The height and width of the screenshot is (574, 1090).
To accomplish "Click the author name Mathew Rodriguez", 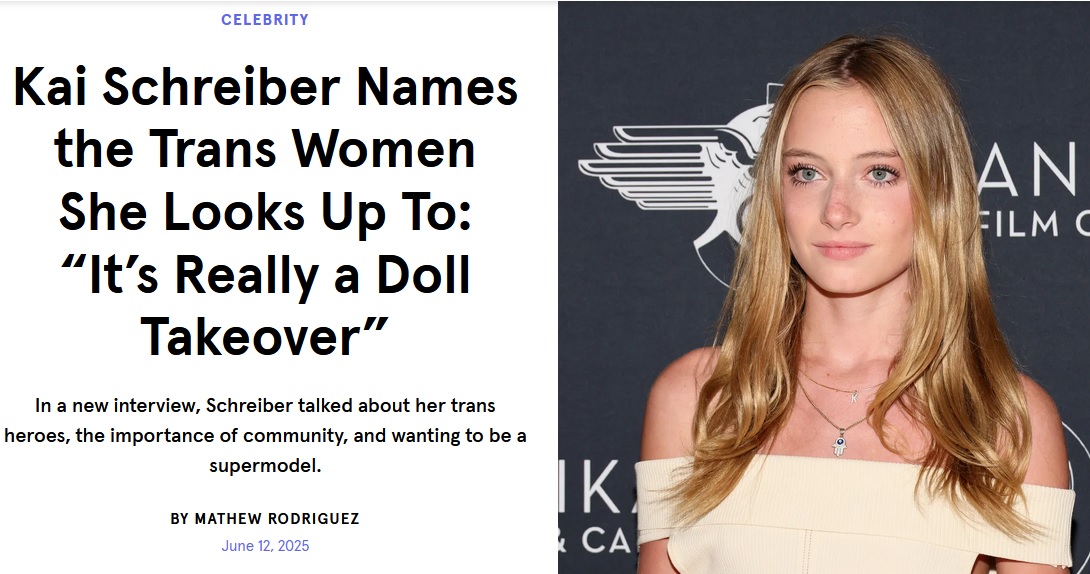I will (x=277, y=518).
